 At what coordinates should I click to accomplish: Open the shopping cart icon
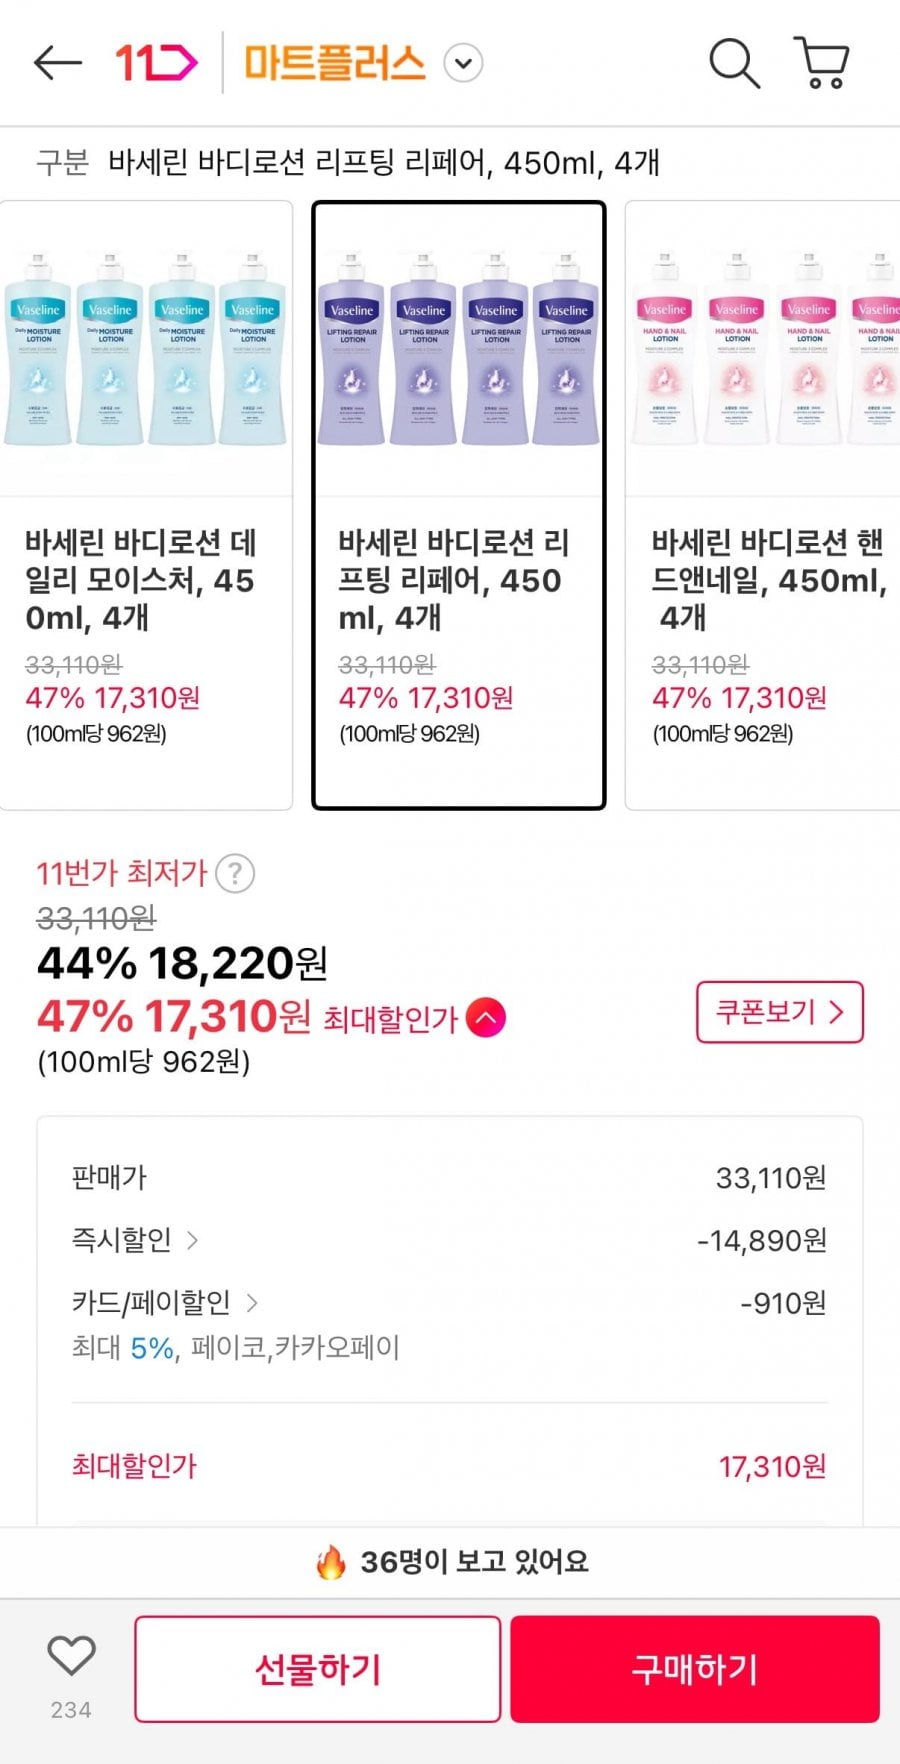click(x=822, y=63)
